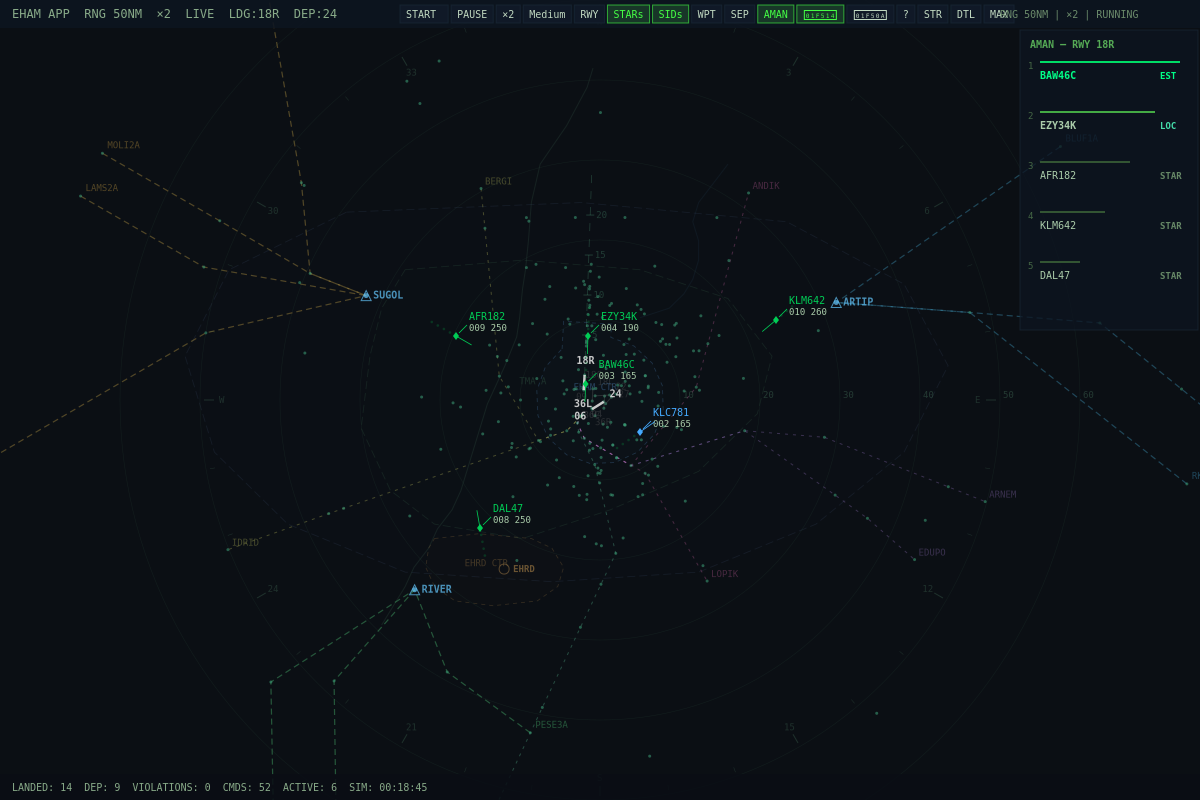Click the DAL47 short sequence bar in AMAN
The width and height of the screenshot is (1200, 800).
point(1060,262)
